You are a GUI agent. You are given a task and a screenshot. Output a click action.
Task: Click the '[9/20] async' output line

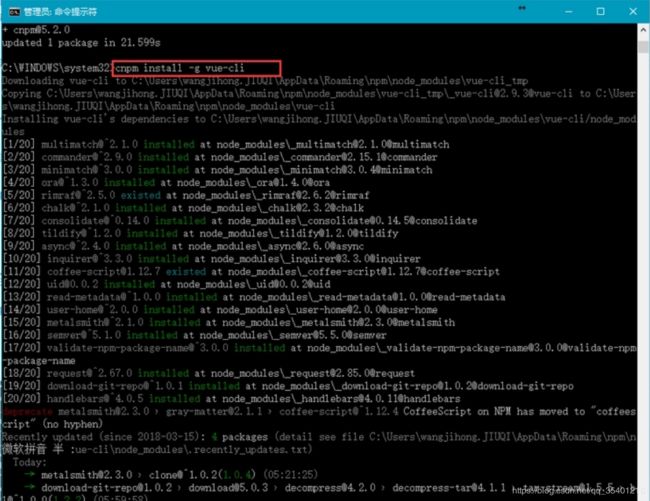183,246
